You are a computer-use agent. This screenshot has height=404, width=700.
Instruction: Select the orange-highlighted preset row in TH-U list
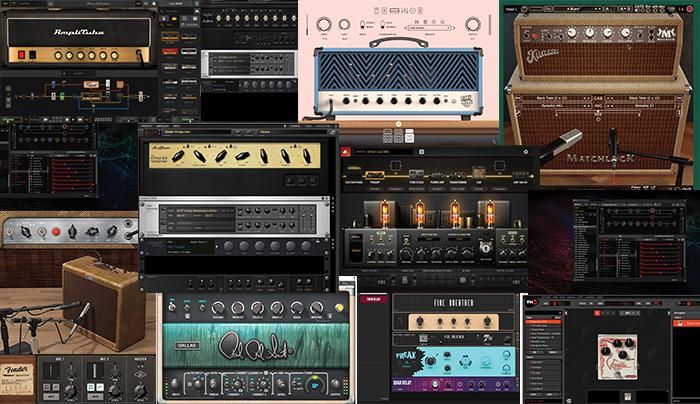544,321
